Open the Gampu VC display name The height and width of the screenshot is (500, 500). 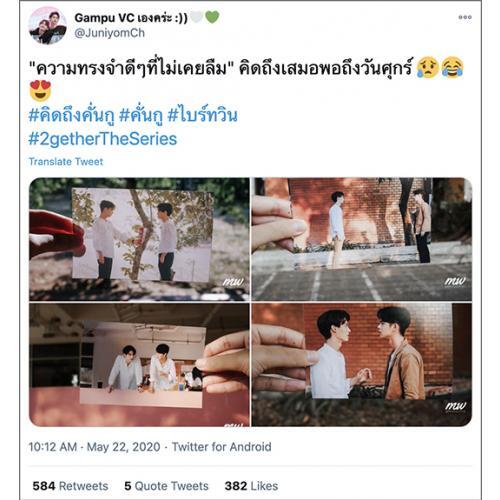[131, 18]
